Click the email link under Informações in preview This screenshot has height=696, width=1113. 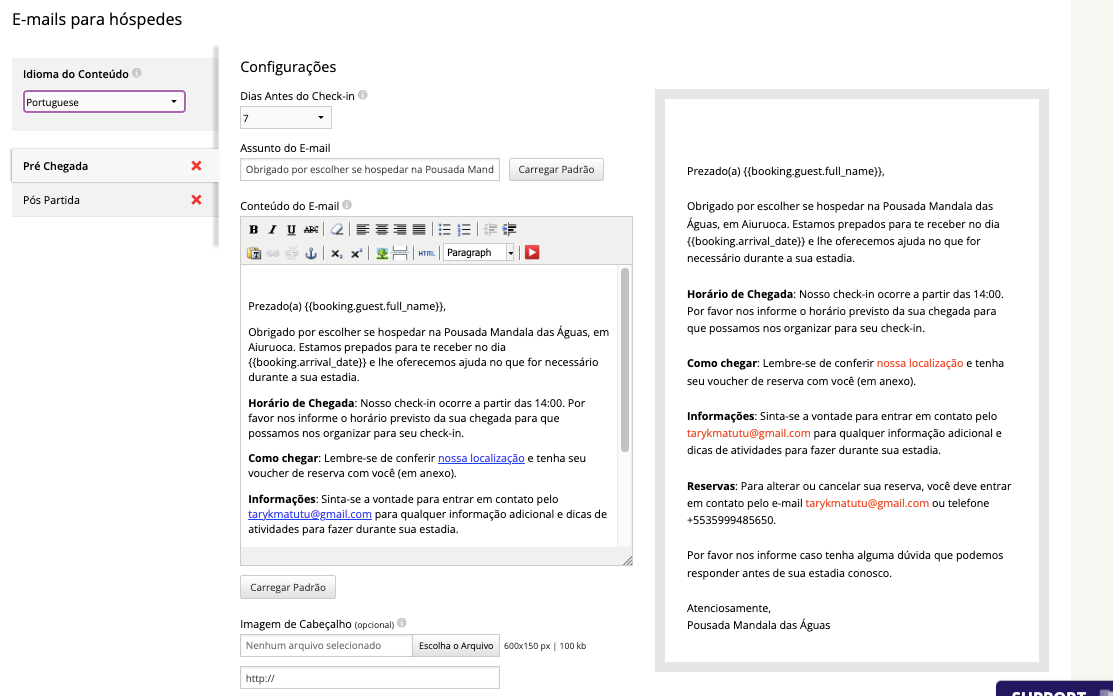tap(748, 433)
